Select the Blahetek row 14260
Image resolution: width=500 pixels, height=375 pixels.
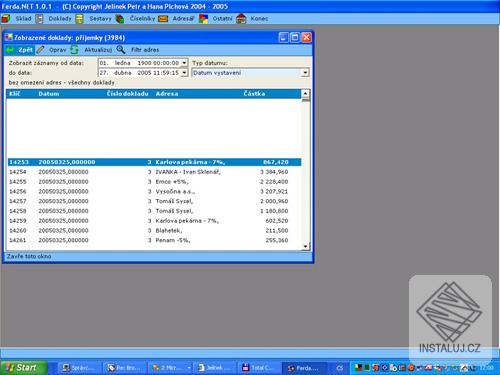pos(154,231)
